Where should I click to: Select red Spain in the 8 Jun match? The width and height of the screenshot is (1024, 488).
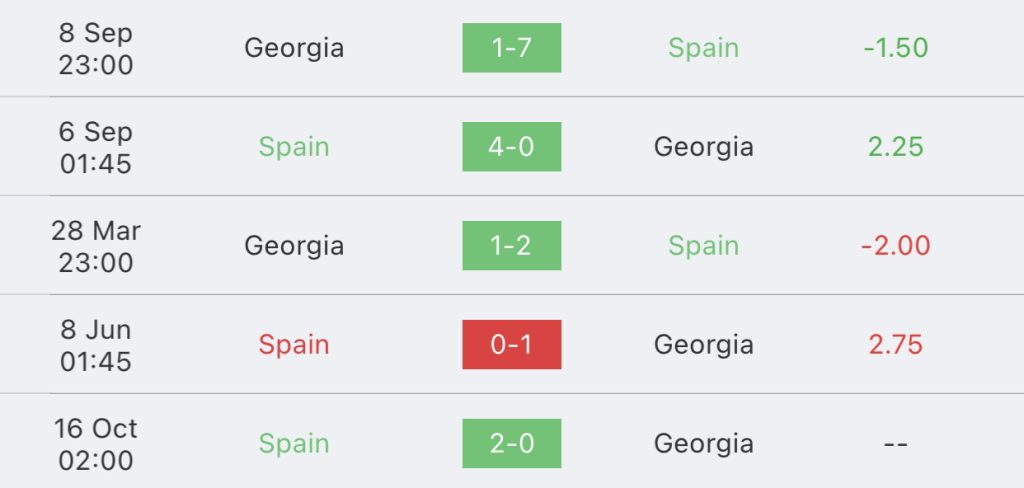(x=294, y=345)
